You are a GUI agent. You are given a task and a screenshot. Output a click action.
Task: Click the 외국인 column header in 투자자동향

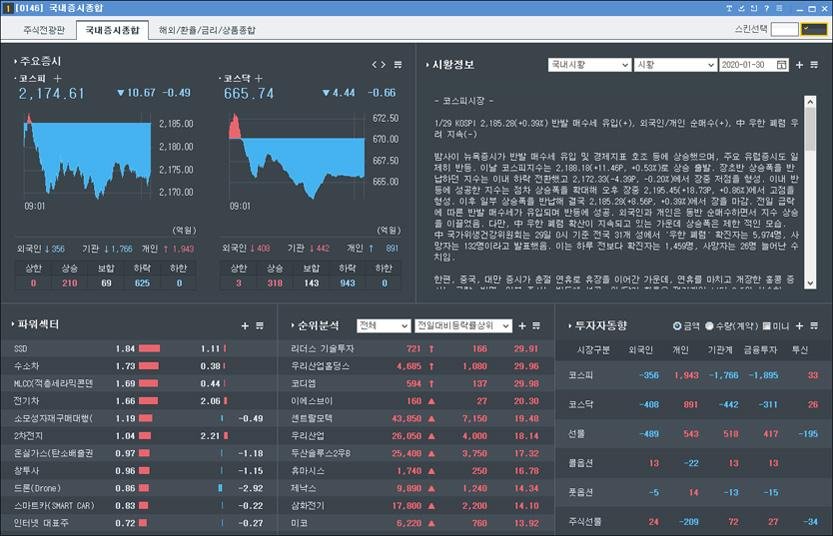click(x=640, y=350)
